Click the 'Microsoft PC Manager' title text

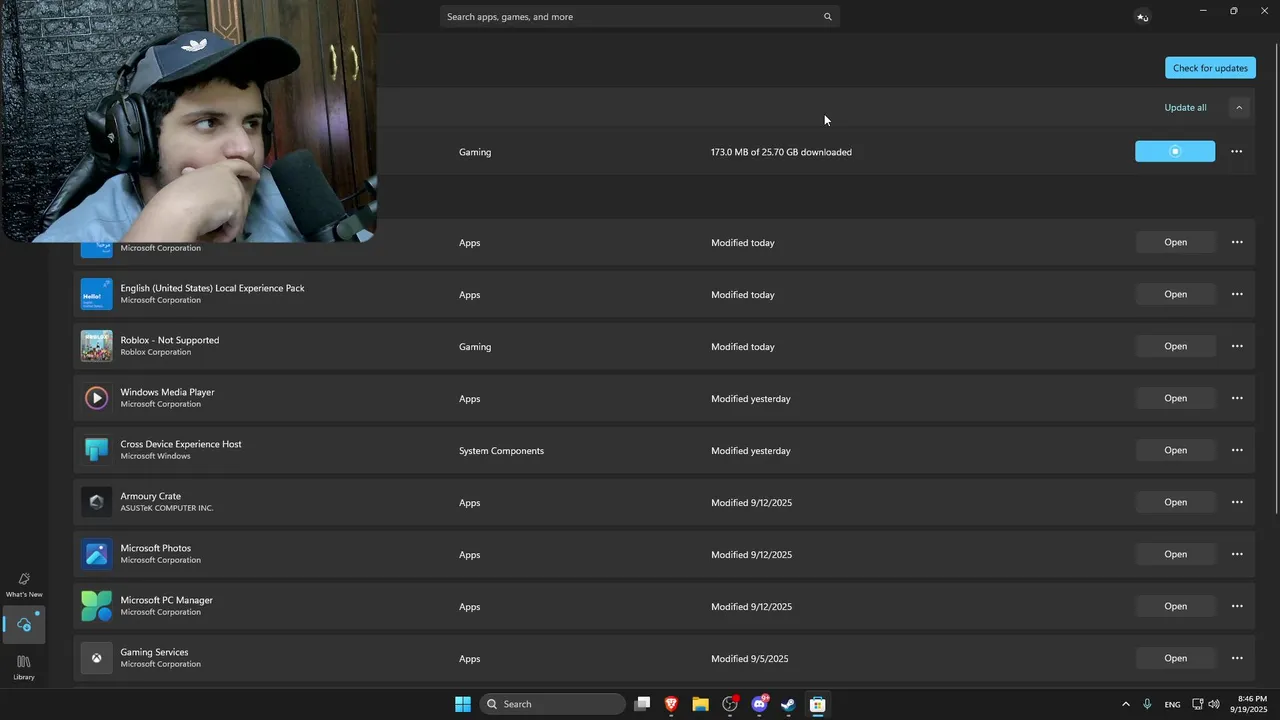(x=167, y=600)
